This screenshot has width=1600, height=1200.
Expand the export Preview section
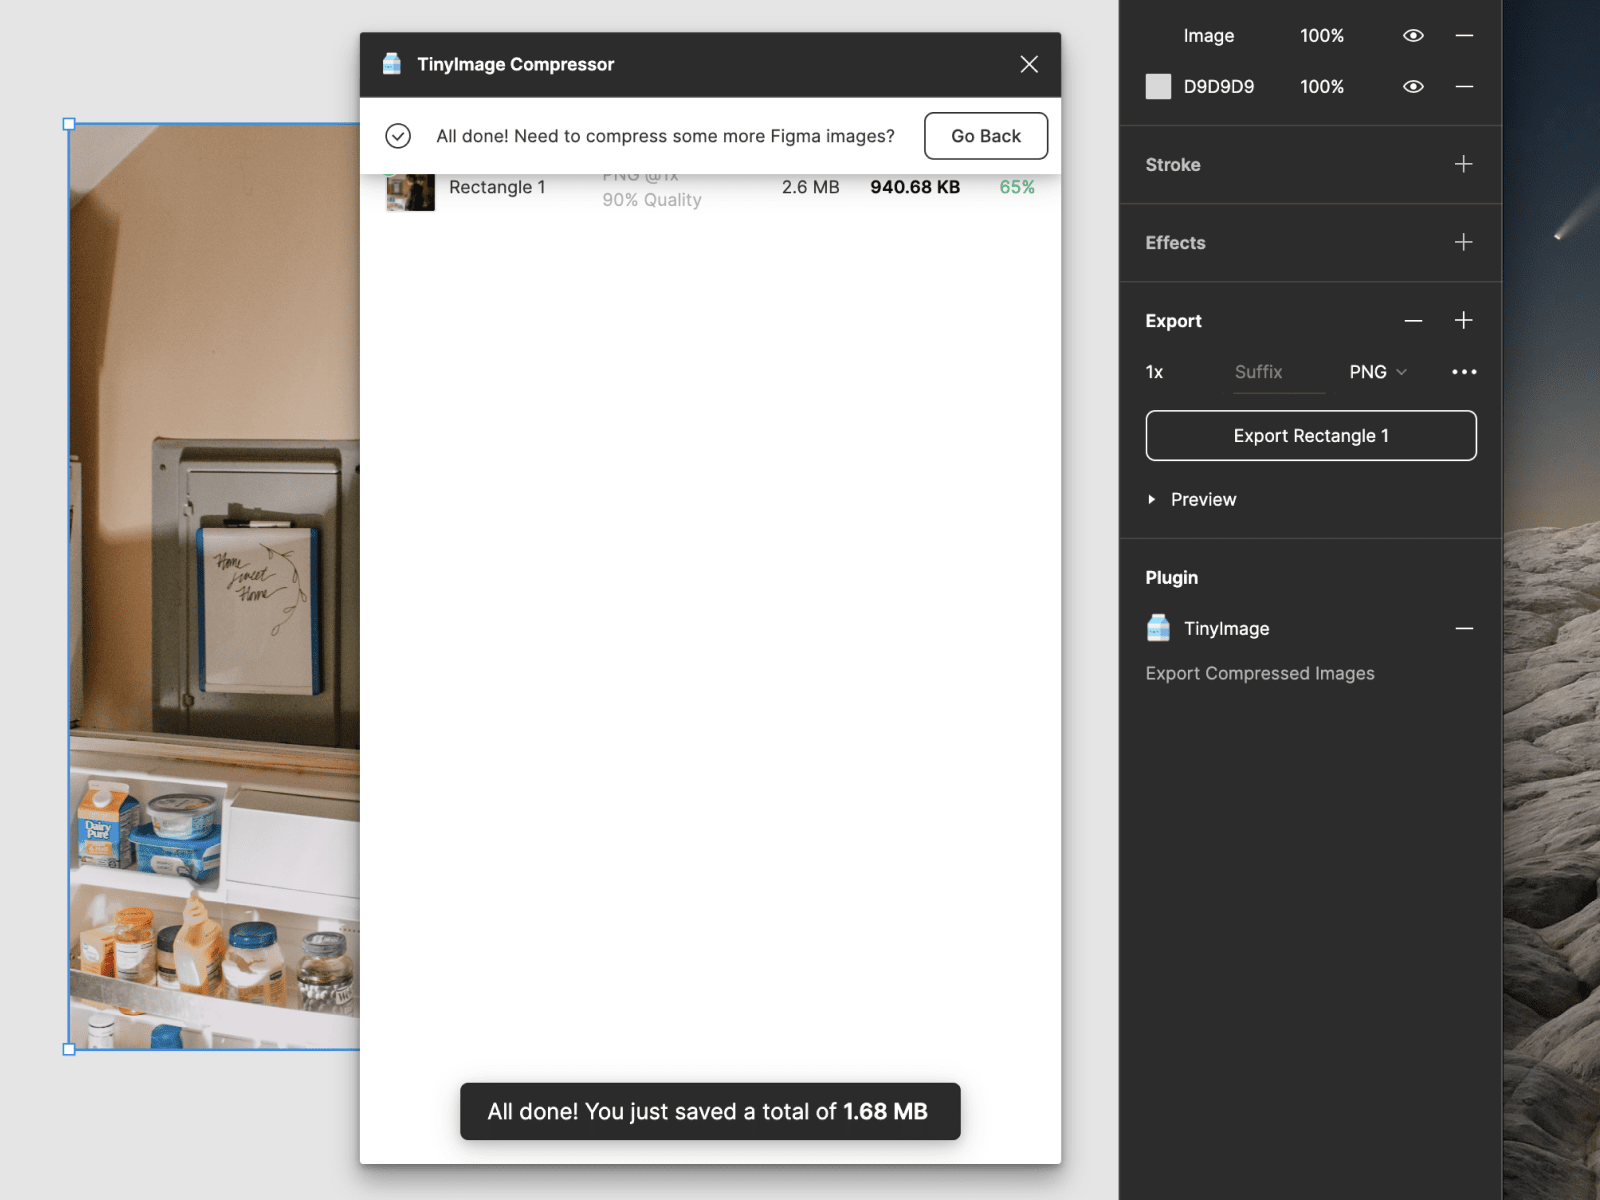pyautogui.click(x=1152, y=499)
